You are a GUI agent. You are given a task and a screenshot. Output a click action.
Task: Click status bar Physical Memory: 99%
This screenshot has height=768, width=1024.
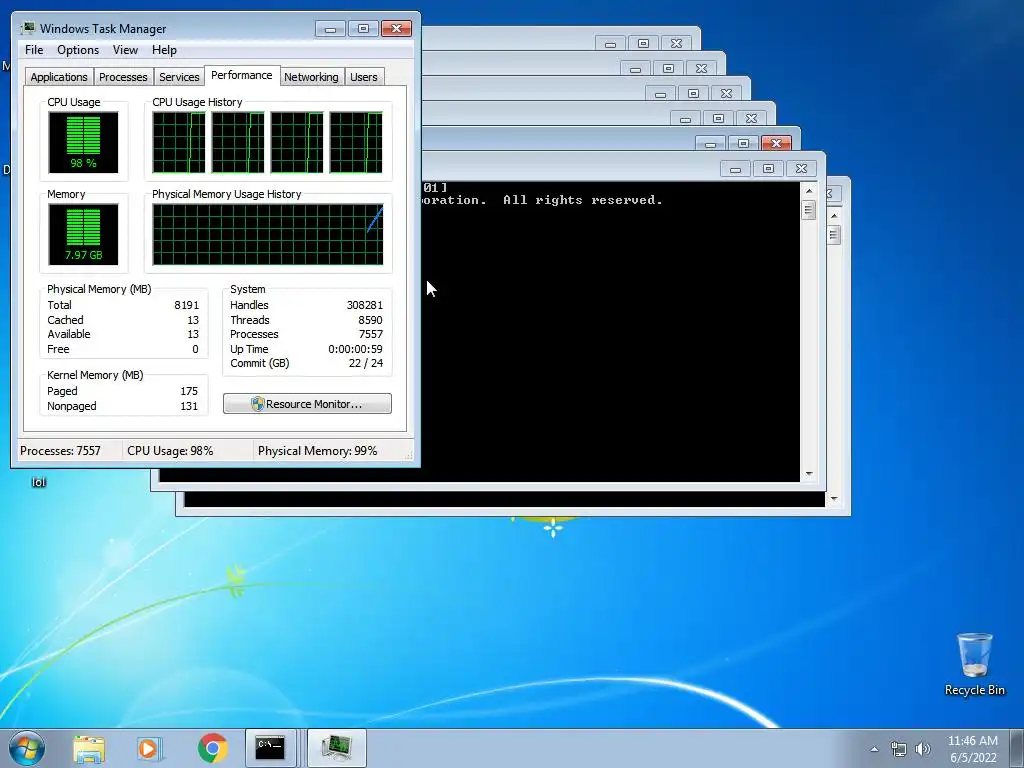coord(317,451)
